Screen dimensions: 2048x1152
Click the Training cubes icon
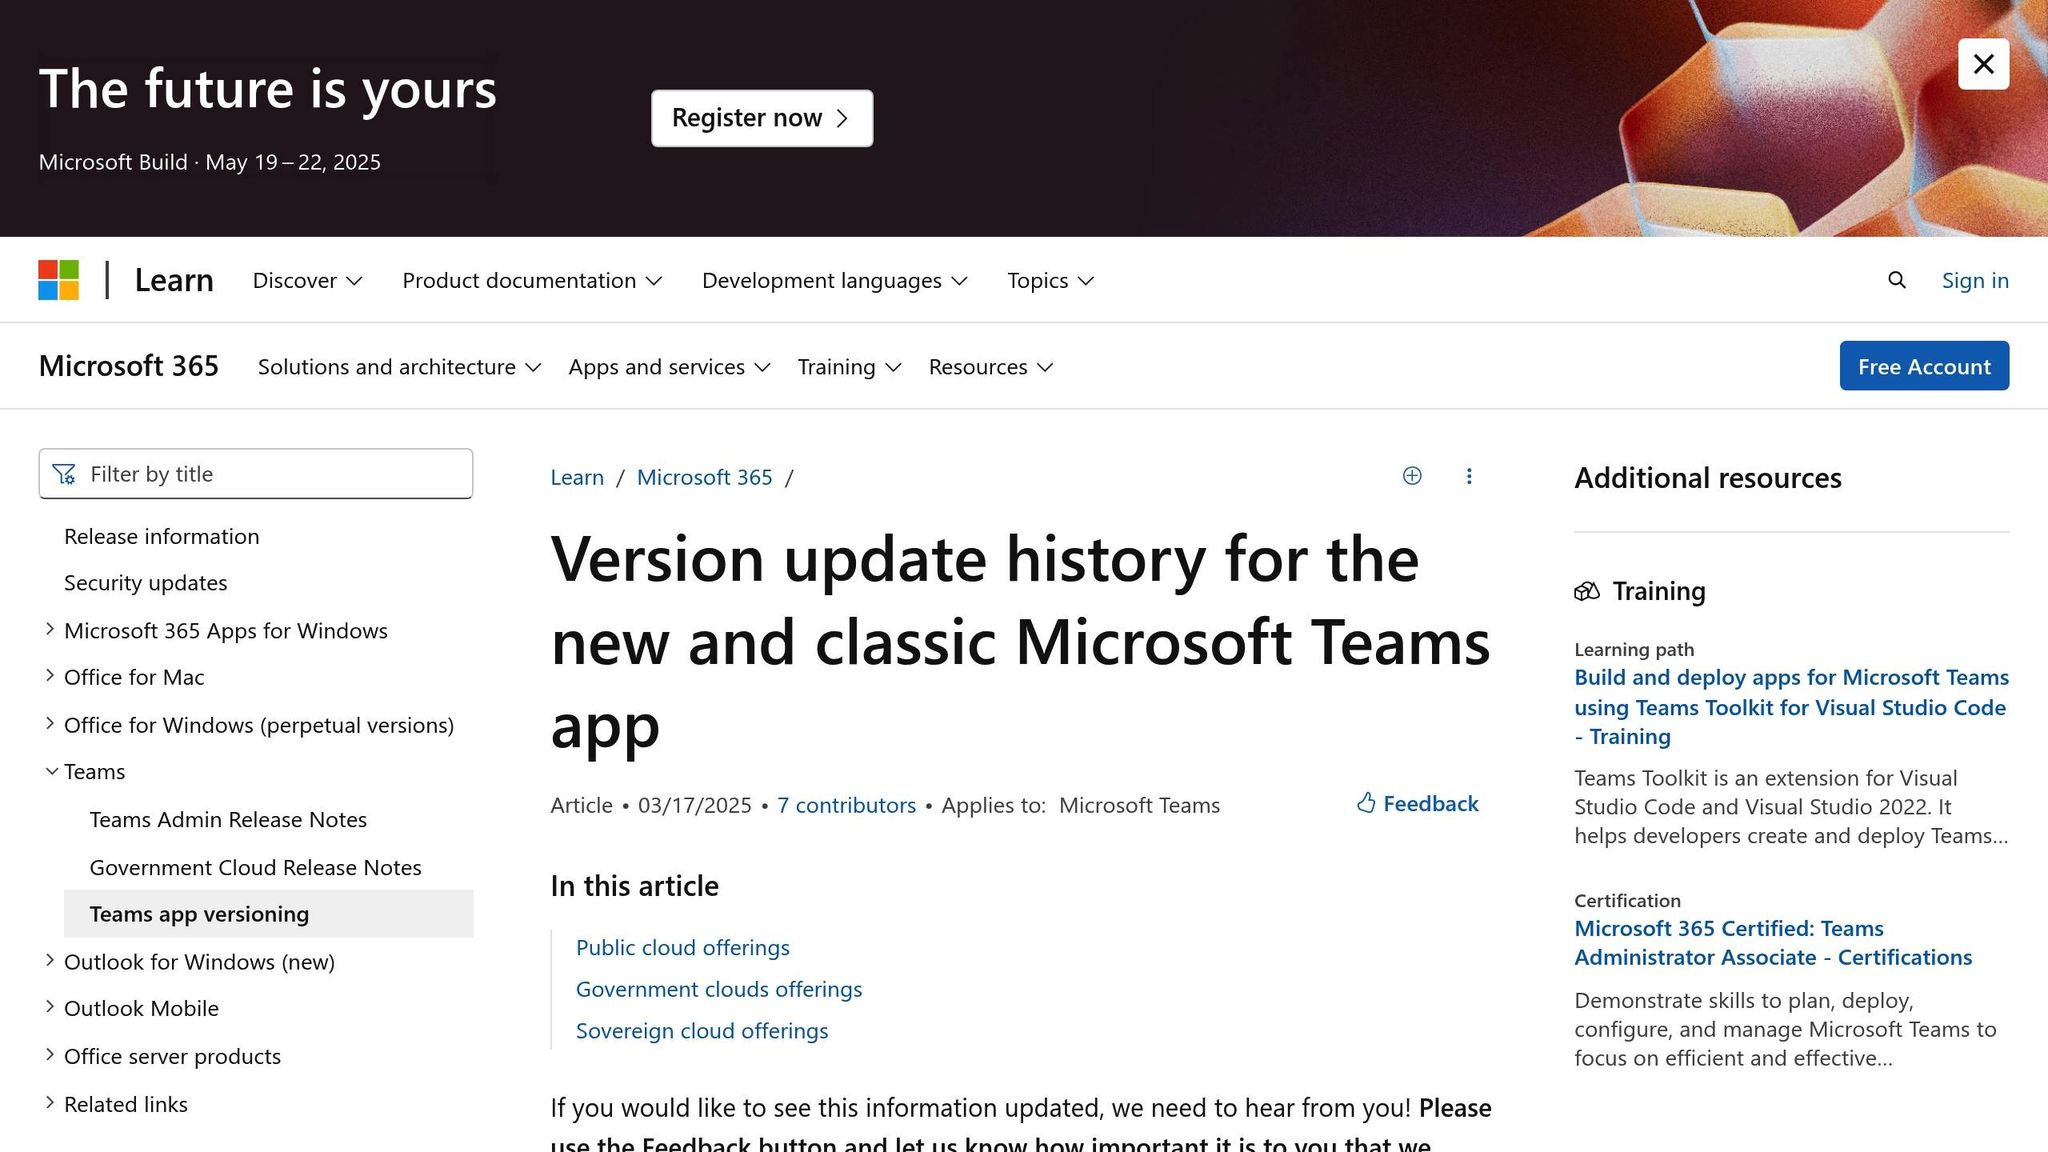(1587, 592)
